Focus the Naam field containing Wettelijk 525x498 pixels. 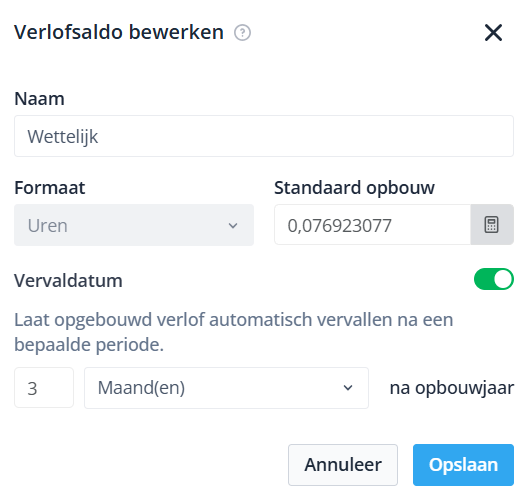click(x=264, y=136)
